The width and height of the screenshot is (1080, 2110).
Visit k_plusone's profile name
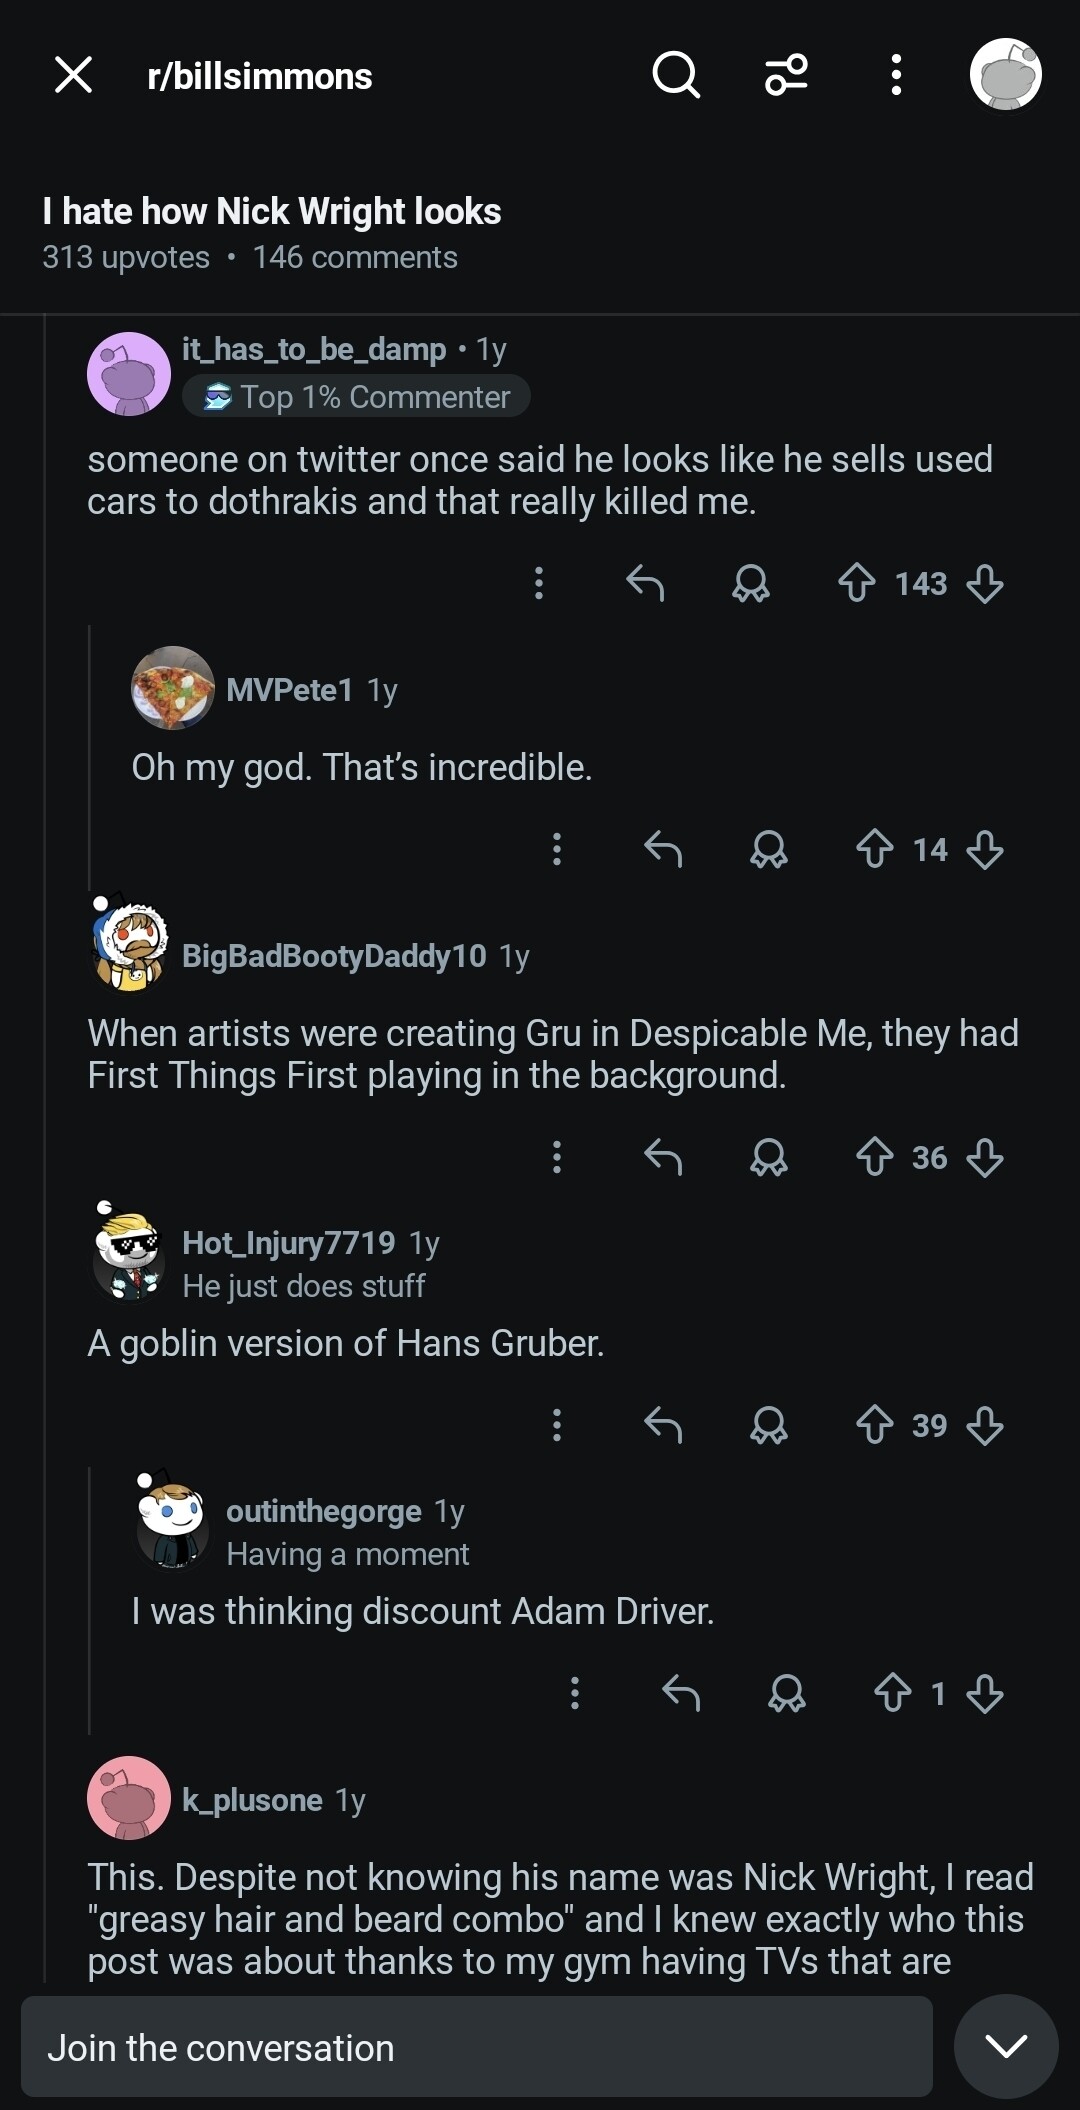[252, 1800]
